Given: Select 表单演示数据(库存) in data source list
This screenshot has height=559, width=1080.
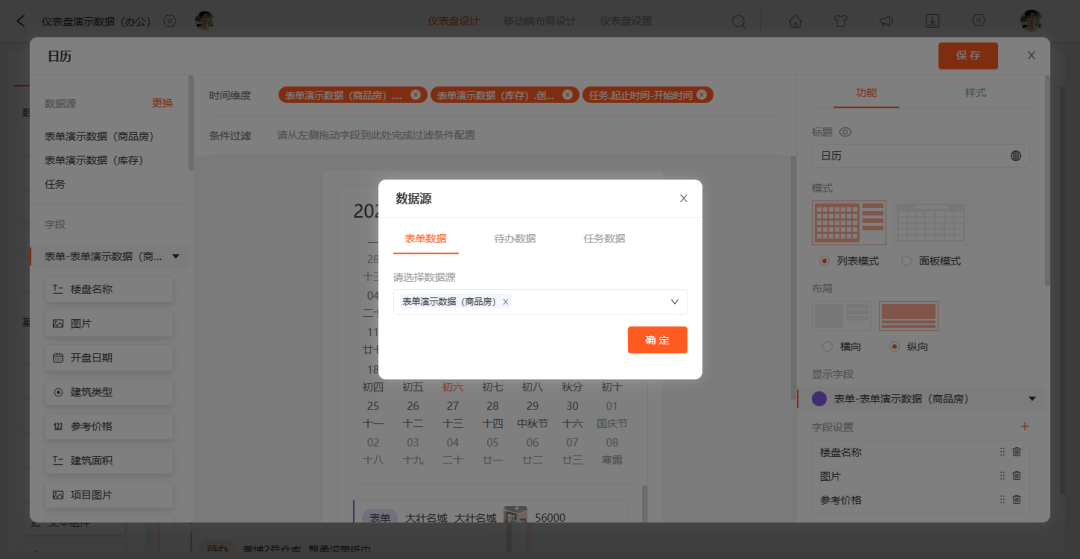Looking at the screenshot, I should click(x=94, y=160).
